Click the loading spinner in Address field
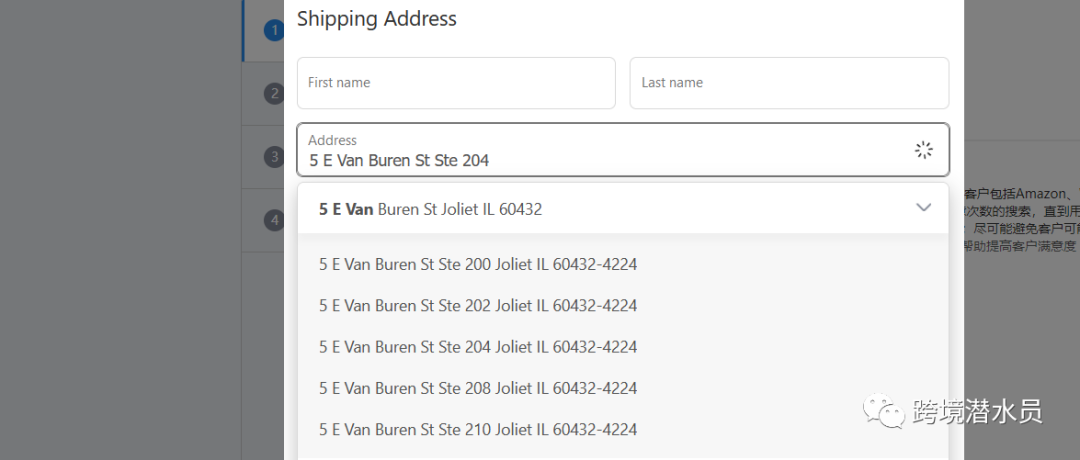The image size is (1080, 460). (x=923, y=150)
